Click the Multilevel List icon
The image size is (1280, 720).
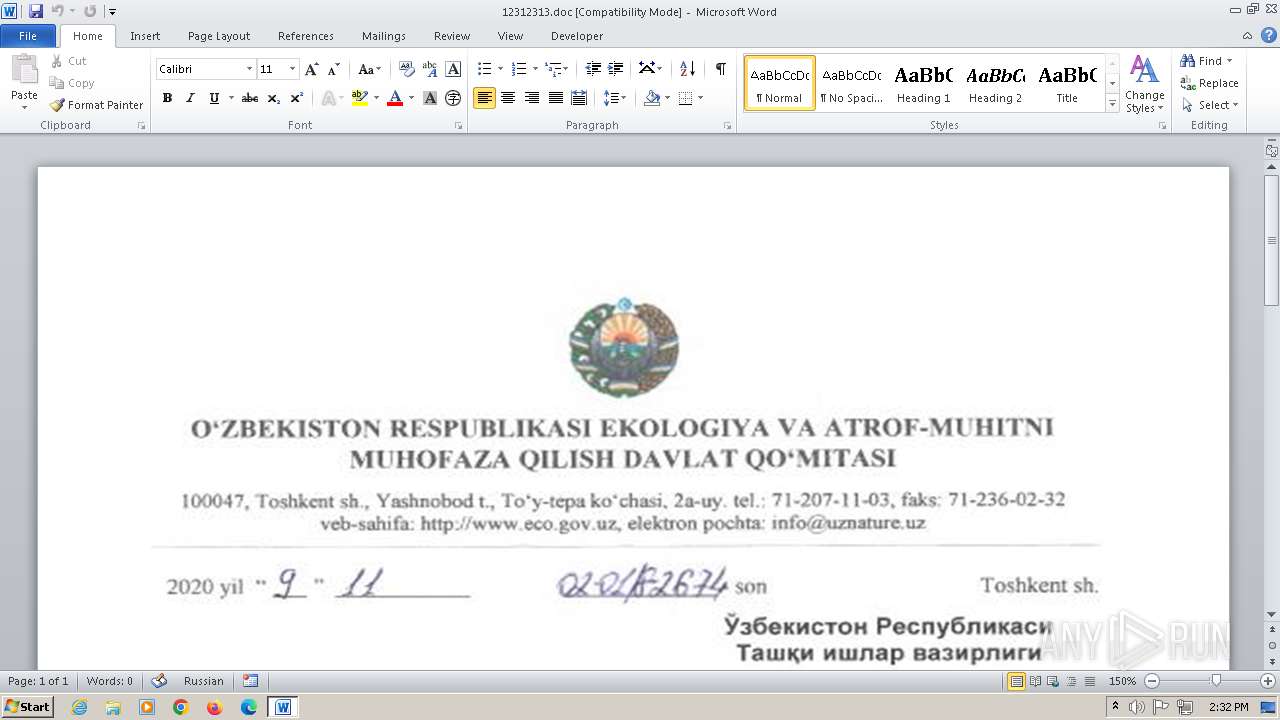[553, 69]
